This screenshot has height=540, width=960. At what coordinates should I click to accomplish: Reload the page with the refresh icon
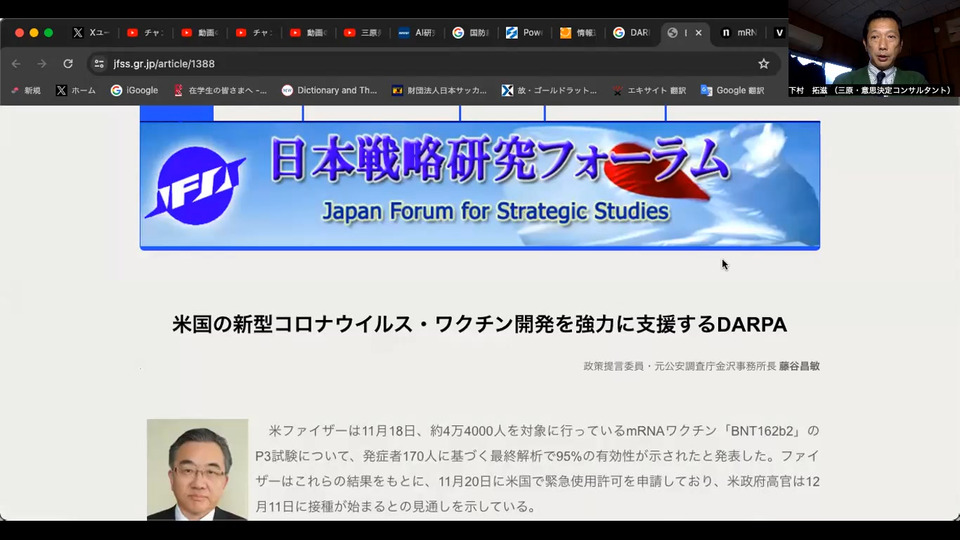68,64
